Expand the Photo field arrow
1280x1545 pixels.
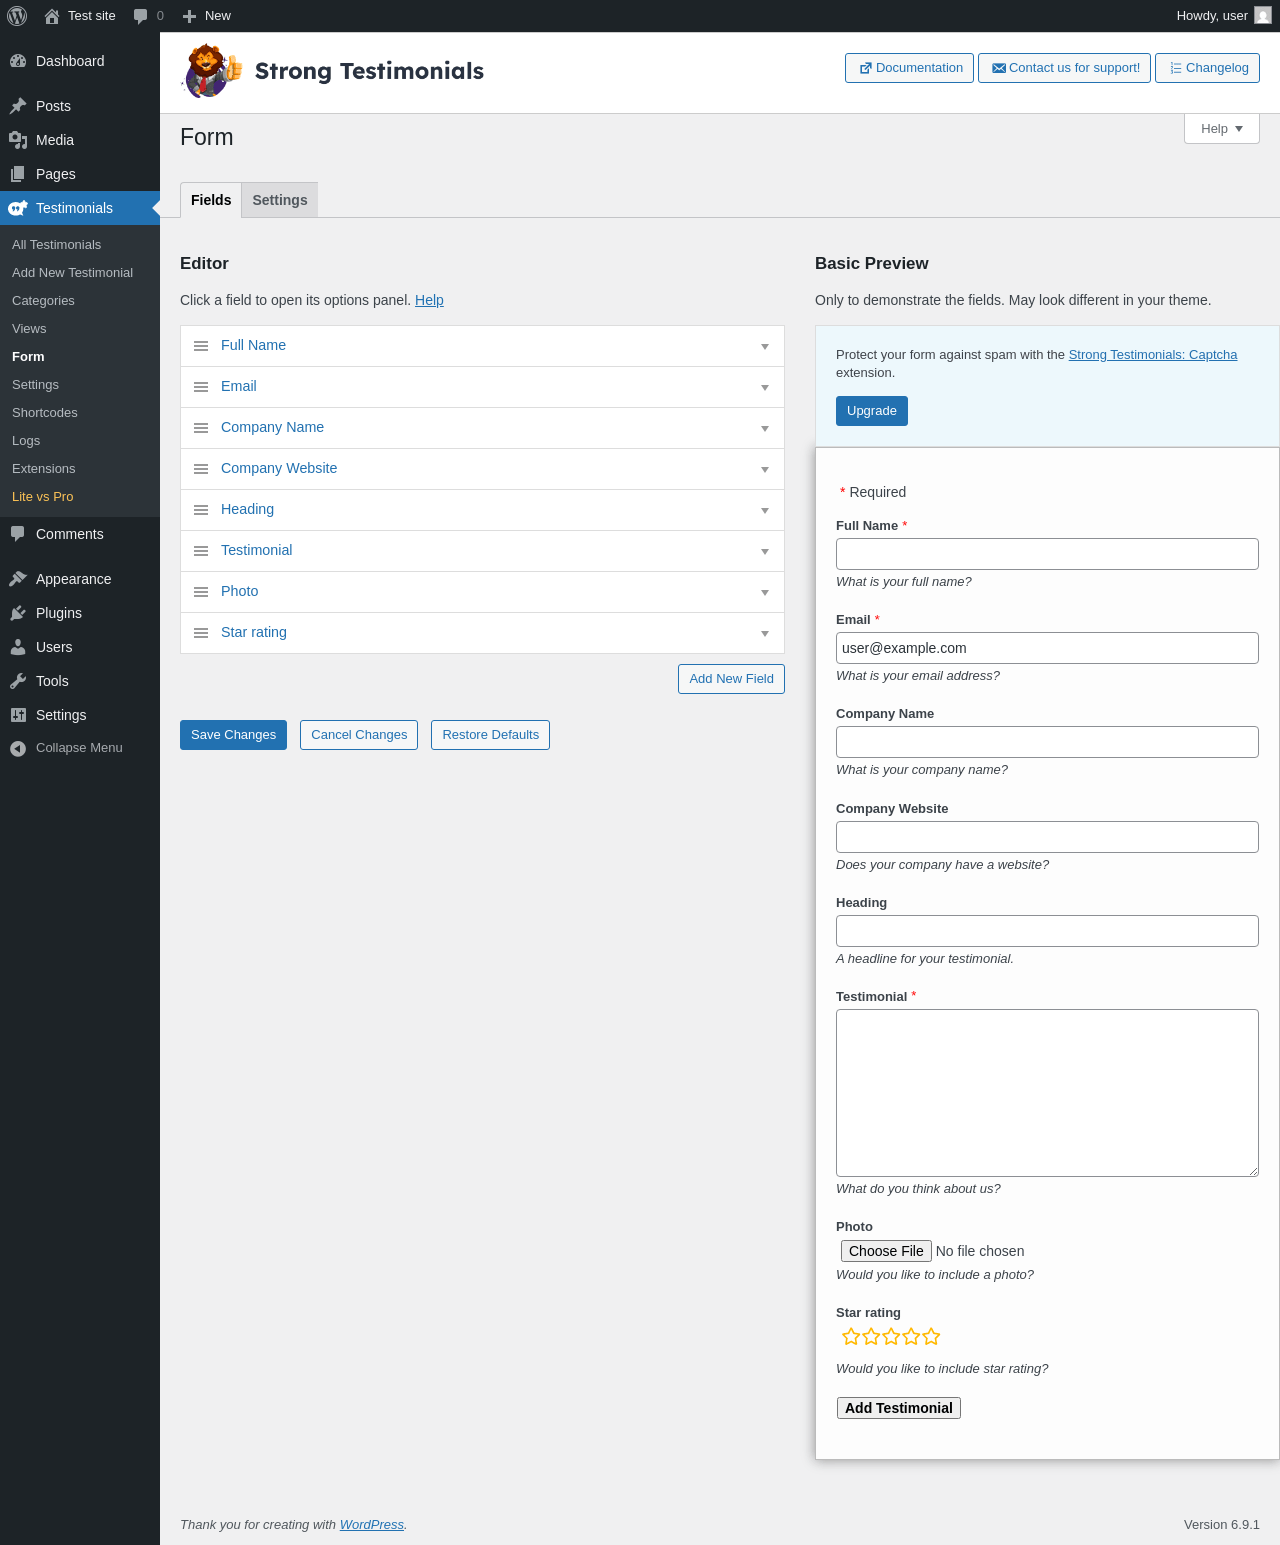pyautogui.click(x=765, y=593)
